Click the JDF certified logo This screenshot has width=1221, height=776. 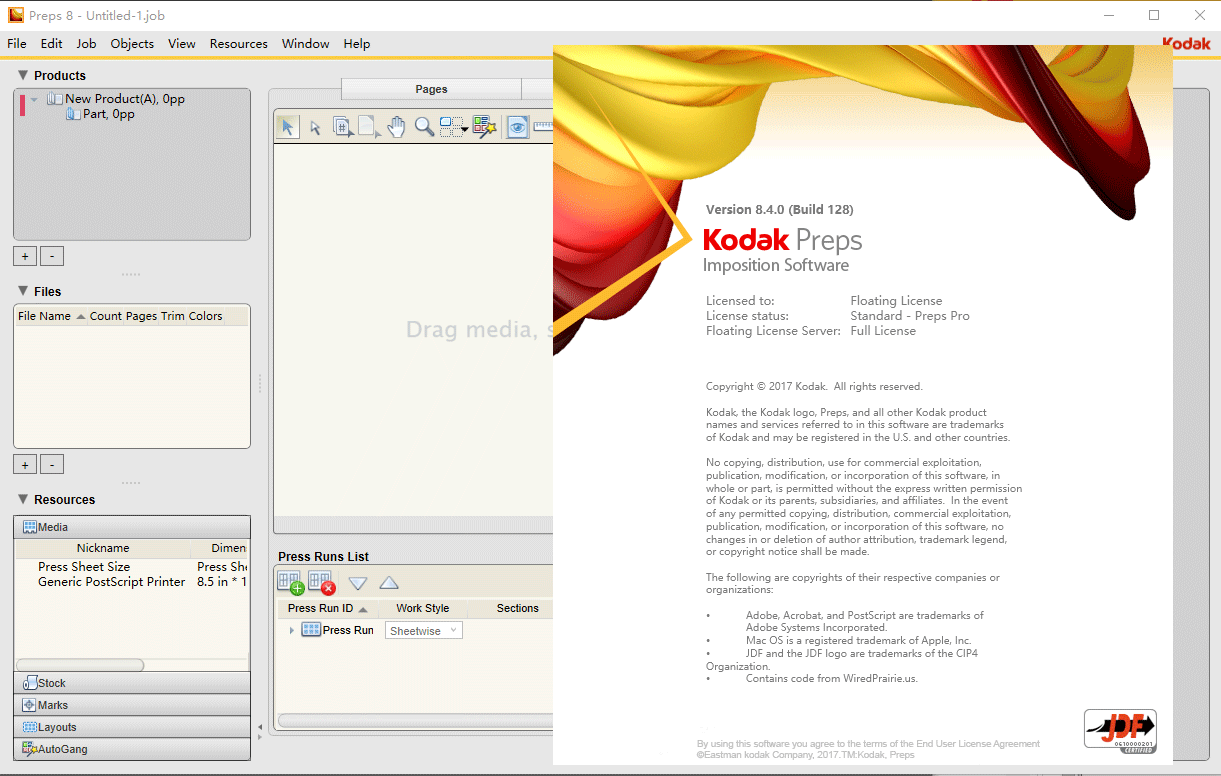[x=1120, y=729]
